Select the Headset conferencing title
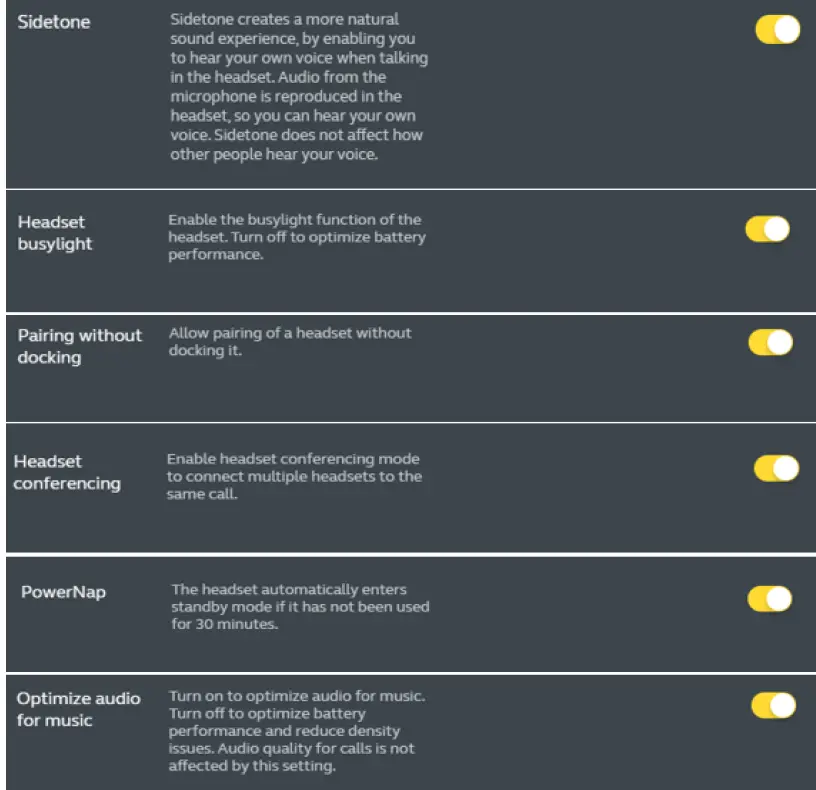This screenshot has height=790, width=816. [66, 472]
